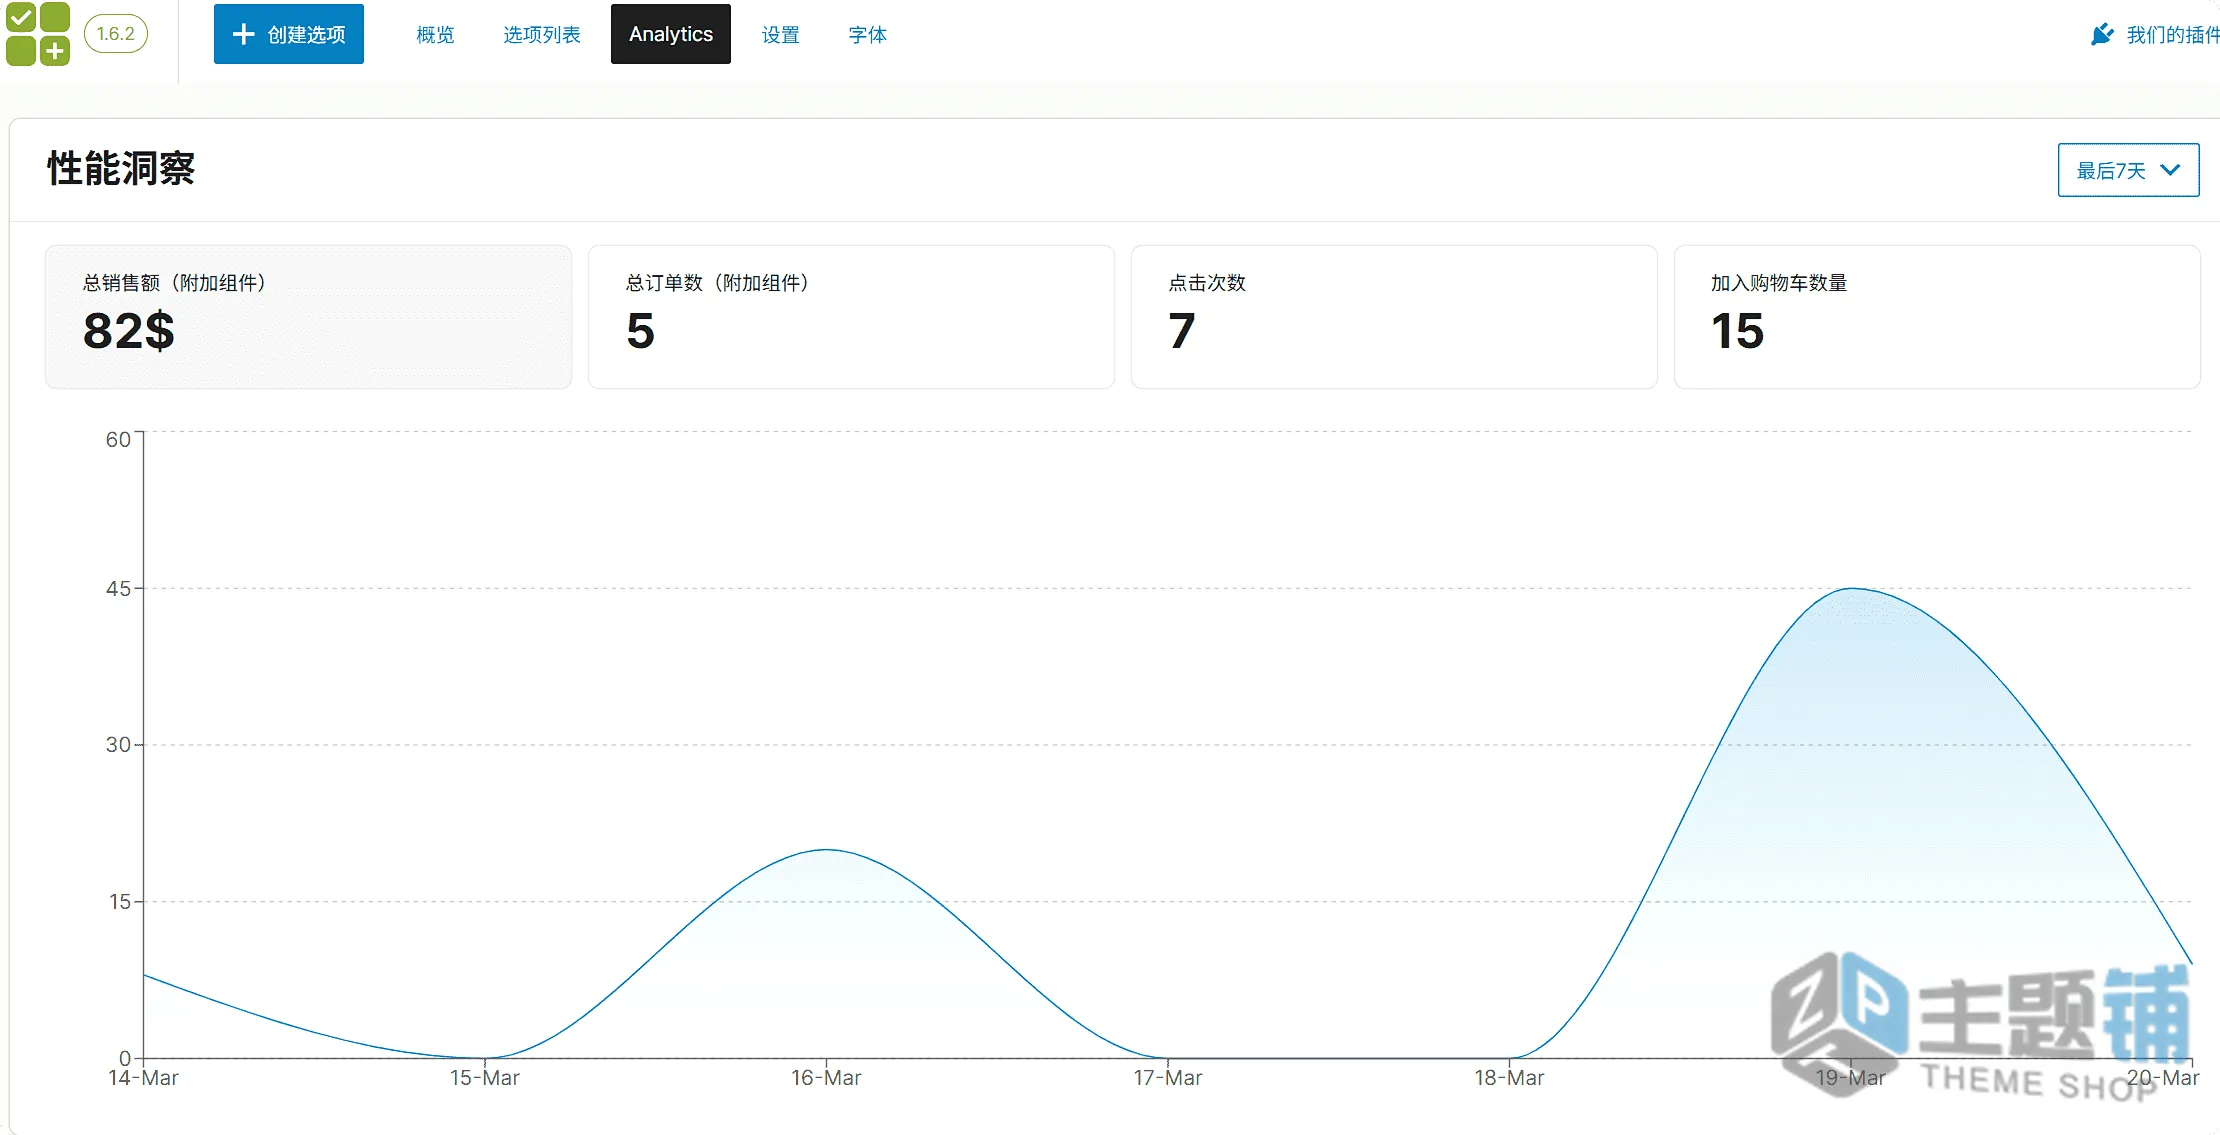The width and height of the screenshot is (2220, 1135).
Task: Click the 45 y-axis label
Action: point(118,589)
